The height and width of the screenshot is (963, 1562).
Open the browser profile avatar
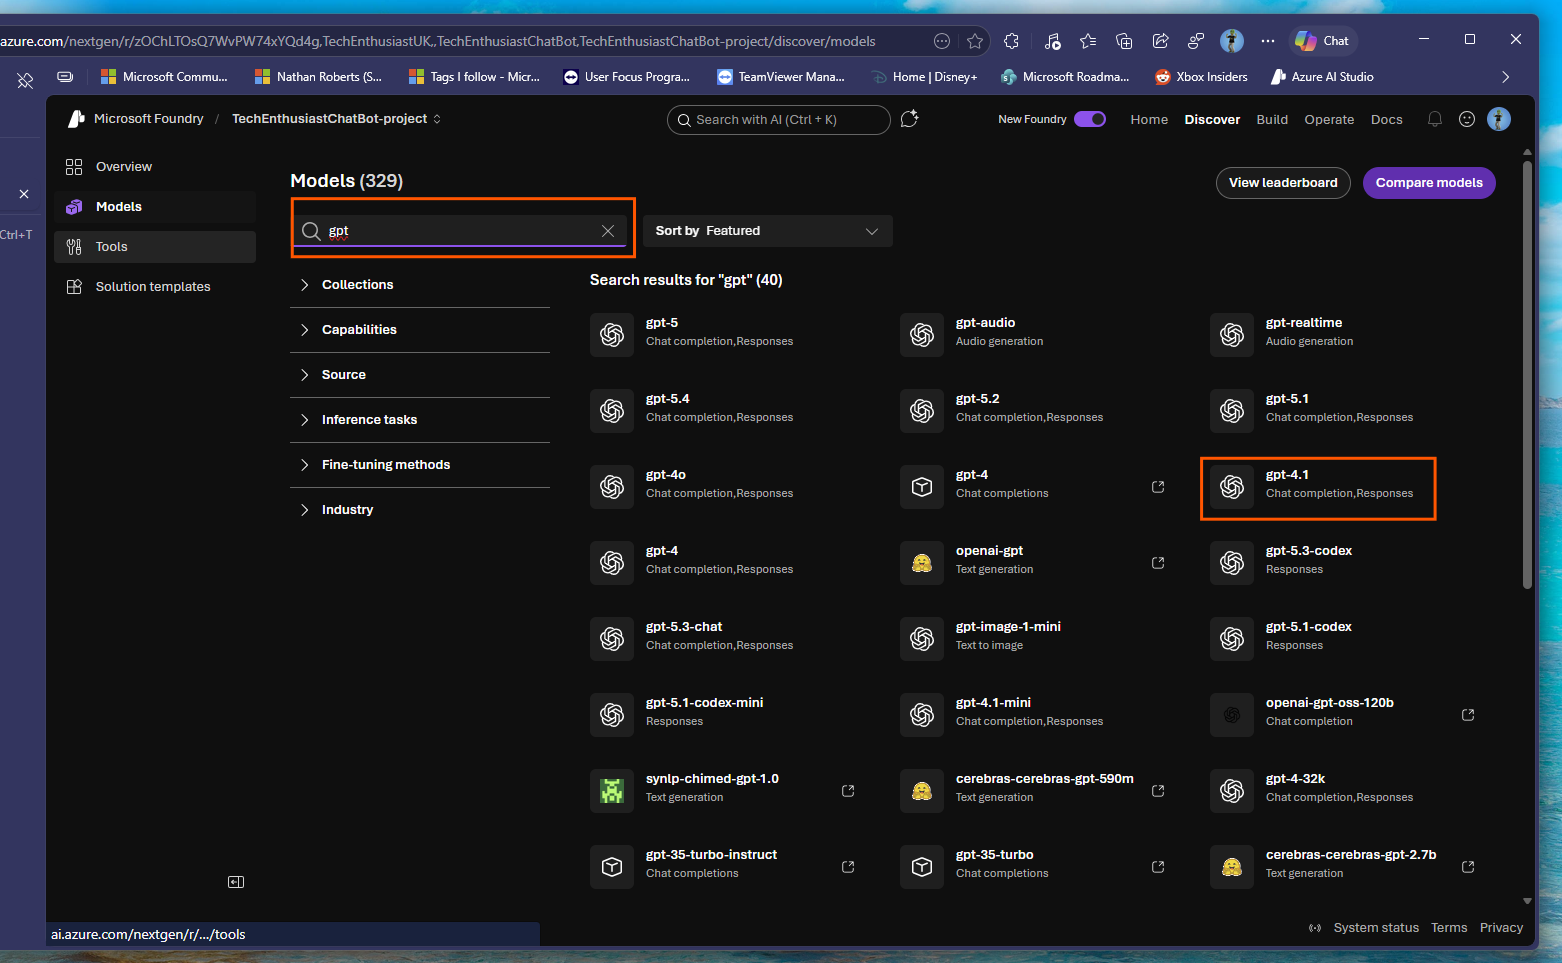(x=1232, y=41)
